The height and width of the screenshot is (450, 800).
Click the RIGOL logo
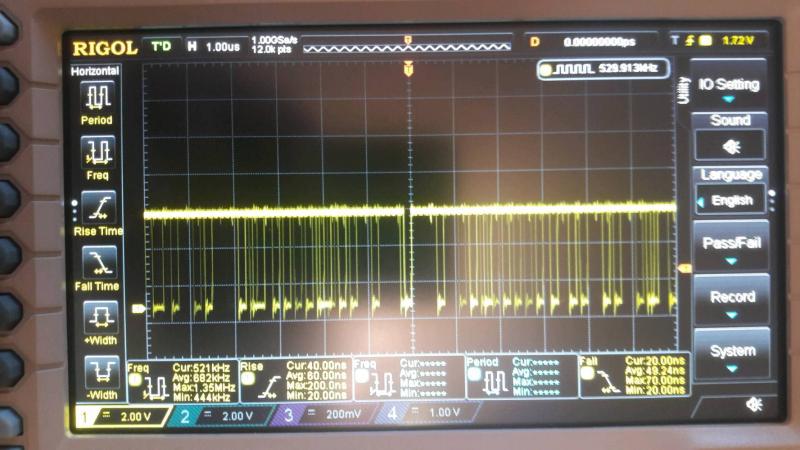[103, 45]
